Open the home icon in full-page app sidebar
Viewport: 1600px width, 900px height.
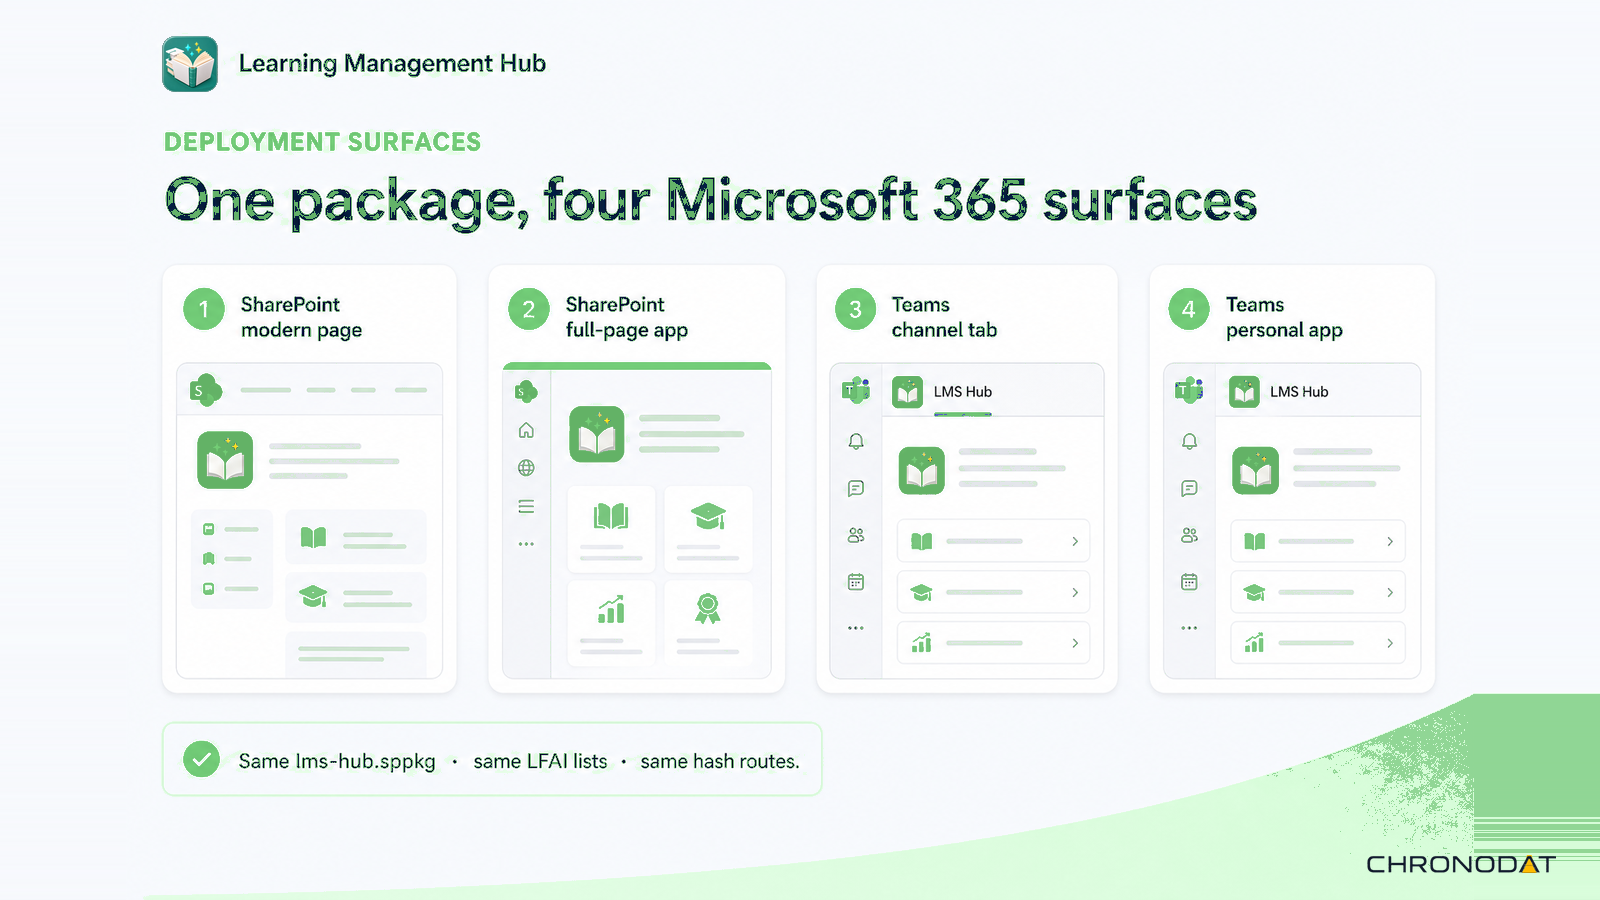click(526, 430)
